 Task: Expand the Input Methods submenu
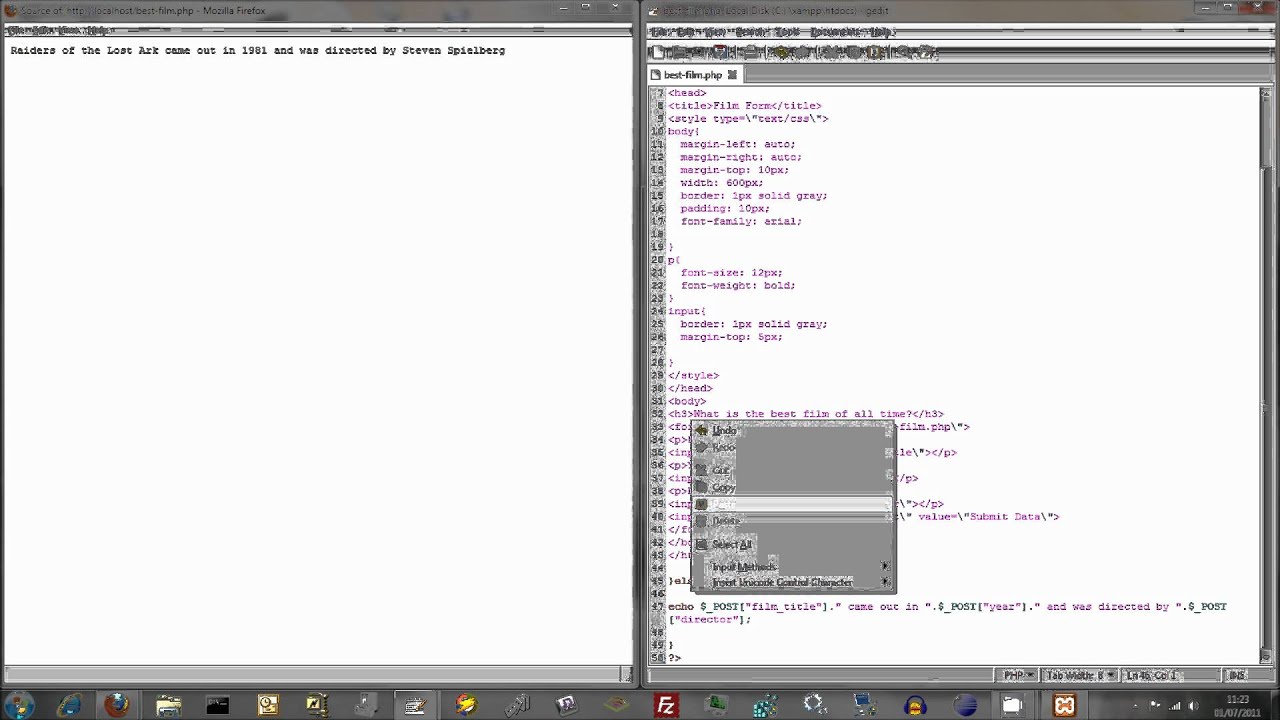792,567
